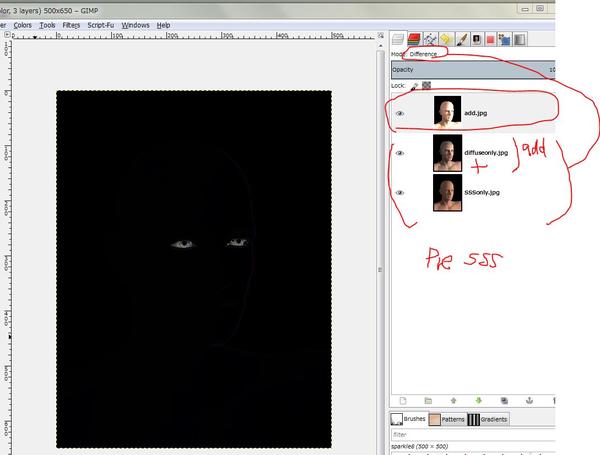
Task: Toggle the lock pixels brush icon
Action: [x=414, y=86]
